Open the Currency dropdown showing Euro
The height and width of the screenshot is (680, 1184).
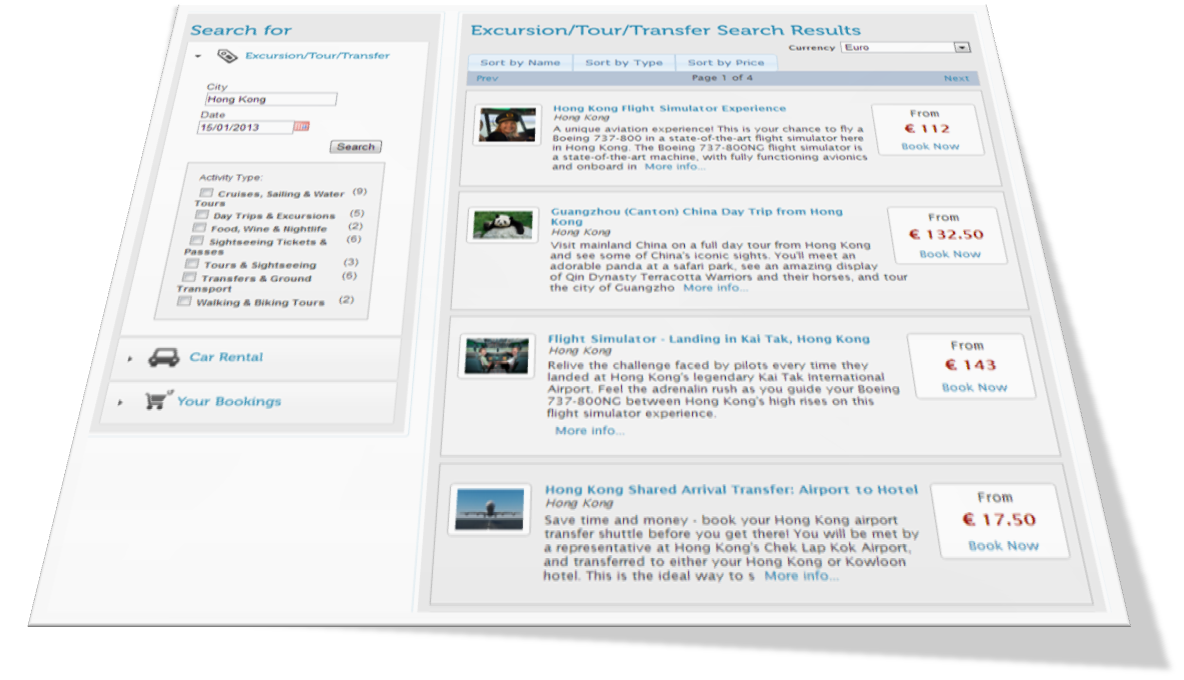pos(962,47)
